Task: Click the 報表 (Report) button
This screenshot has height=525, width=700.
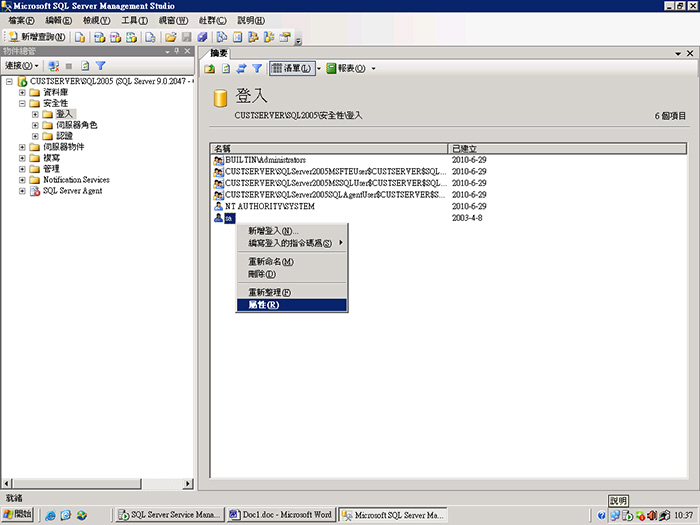Action: coord(346,68)
